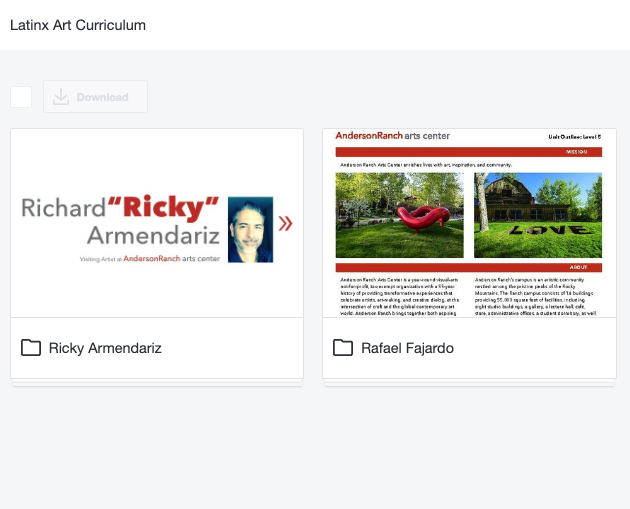Open the Rafael Fajardo folder name link

(410, 348)
